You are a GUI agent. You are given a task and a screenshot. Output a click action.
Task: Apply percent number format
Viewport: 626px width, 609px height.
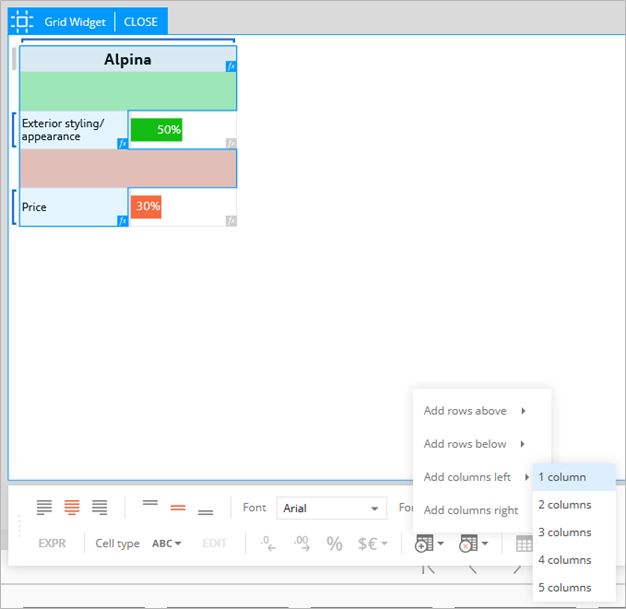pos(335,544)
